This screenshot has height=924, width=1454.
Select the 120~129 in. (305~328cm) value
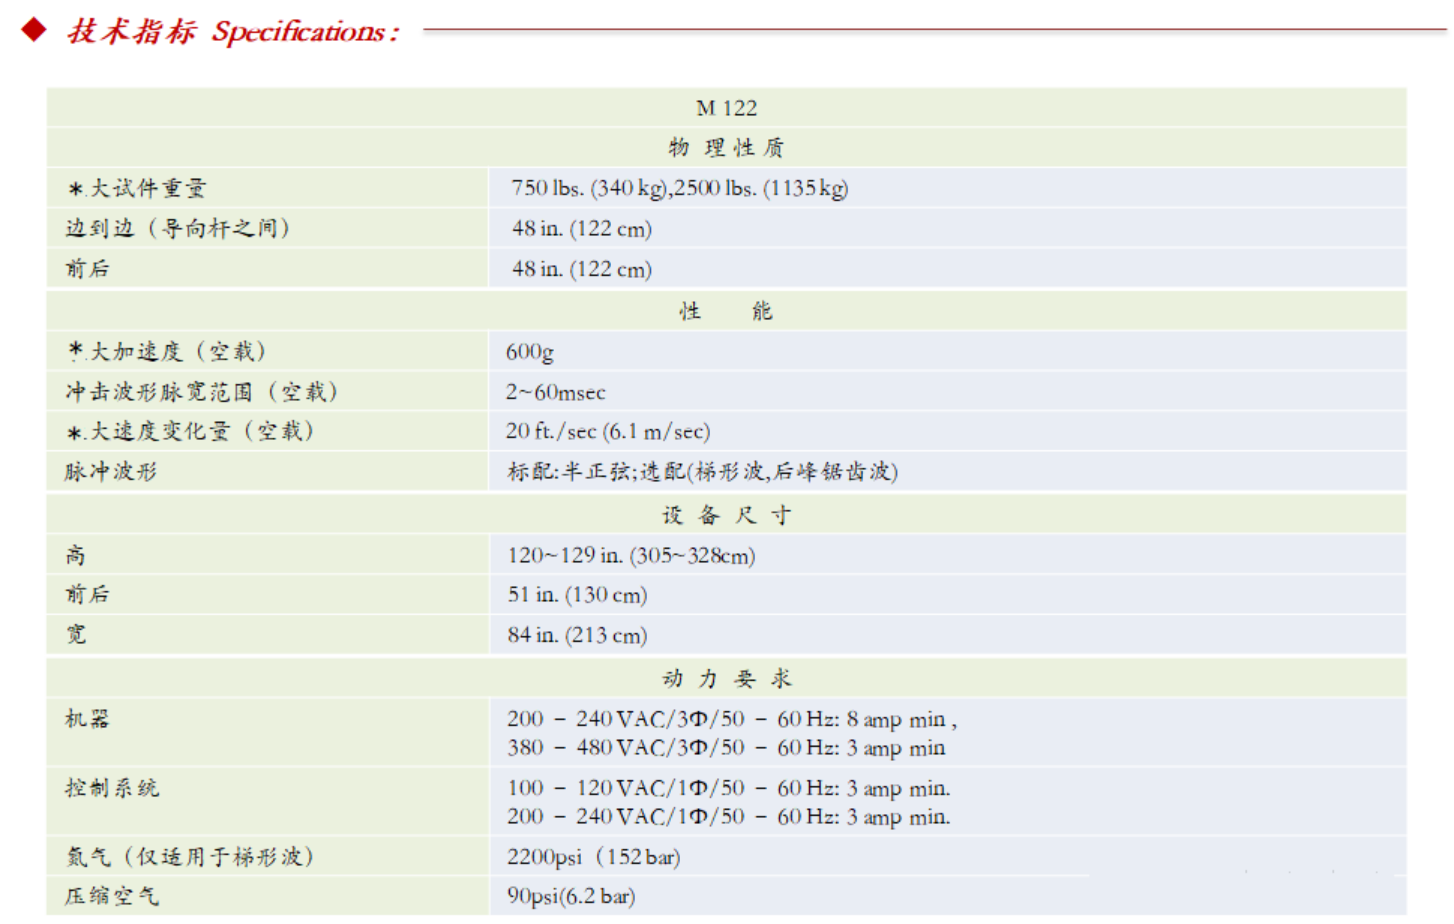[632, 555]
